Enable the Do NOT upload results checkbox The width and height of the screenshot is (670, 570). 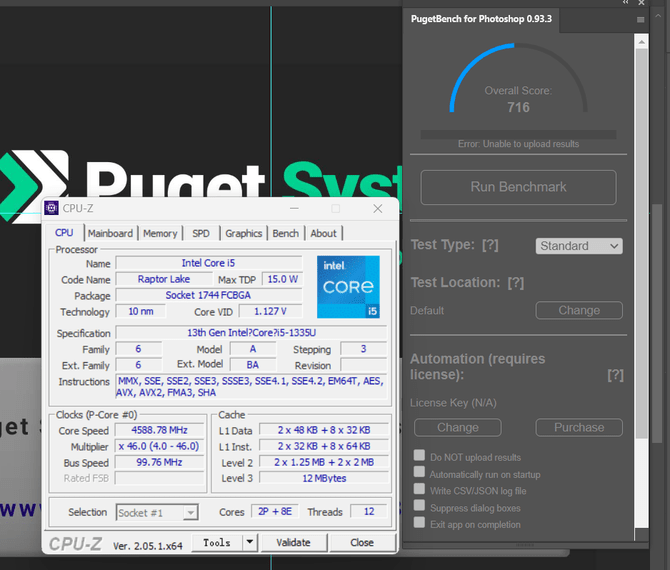tap(419, 457)
